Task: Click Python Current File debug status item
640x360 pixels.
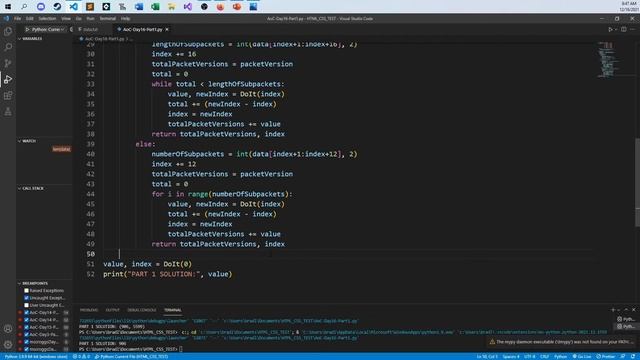Action: coord(131,356)
